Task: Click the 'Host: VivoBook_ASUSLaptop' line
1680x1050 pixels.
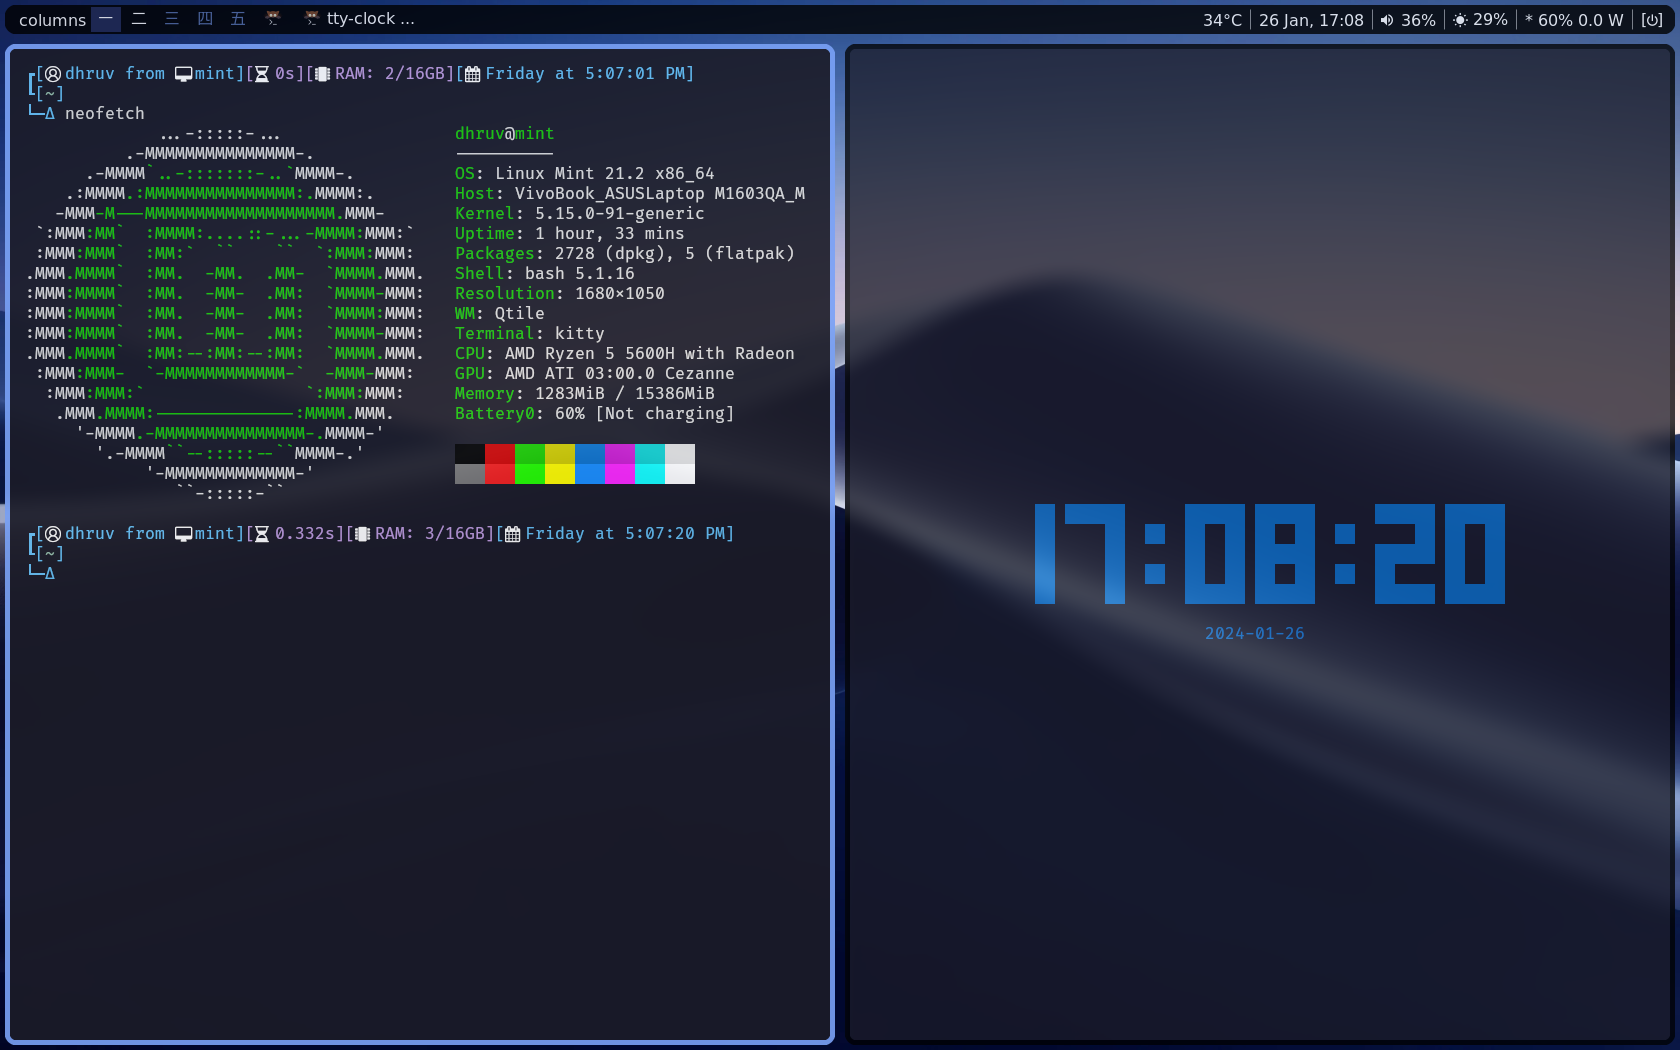Action: (630, 193)
